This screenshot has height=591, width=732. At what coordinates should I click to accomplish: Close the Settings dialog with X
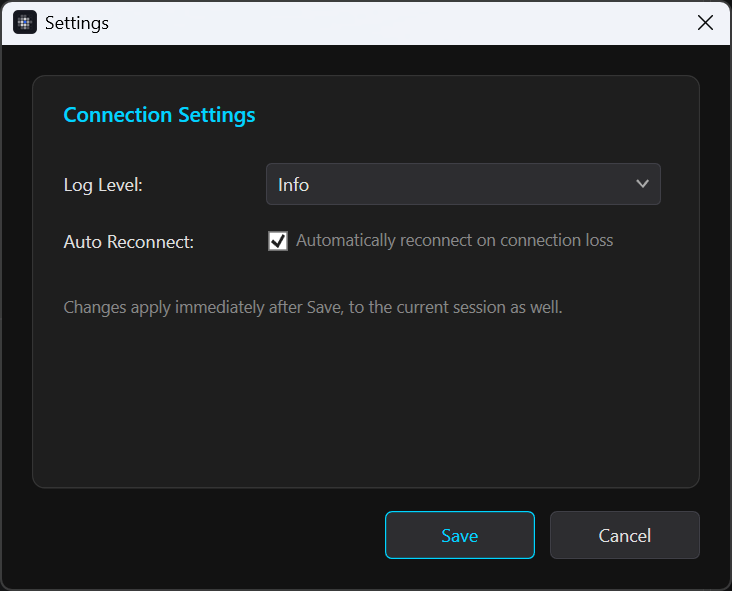pos(705,22)
